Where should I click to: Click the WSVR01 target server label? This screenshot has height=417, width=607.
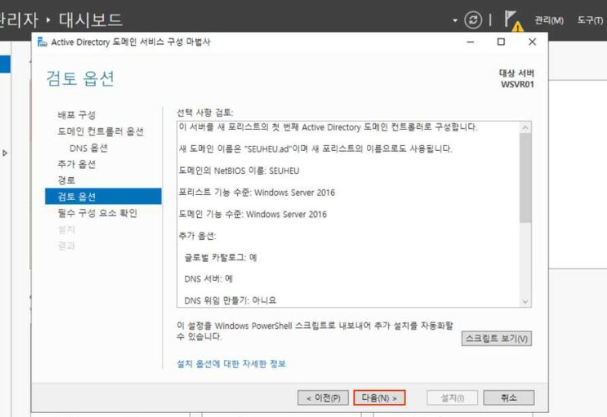[517, 84]
